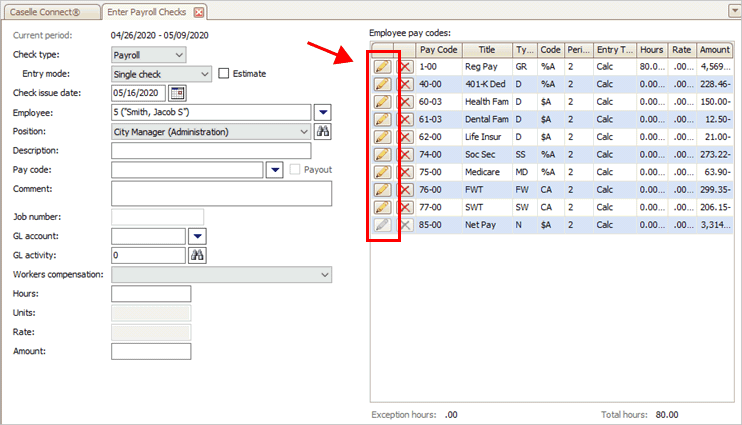
Task: Click the Job number field
Action: (x=158, y=217)
